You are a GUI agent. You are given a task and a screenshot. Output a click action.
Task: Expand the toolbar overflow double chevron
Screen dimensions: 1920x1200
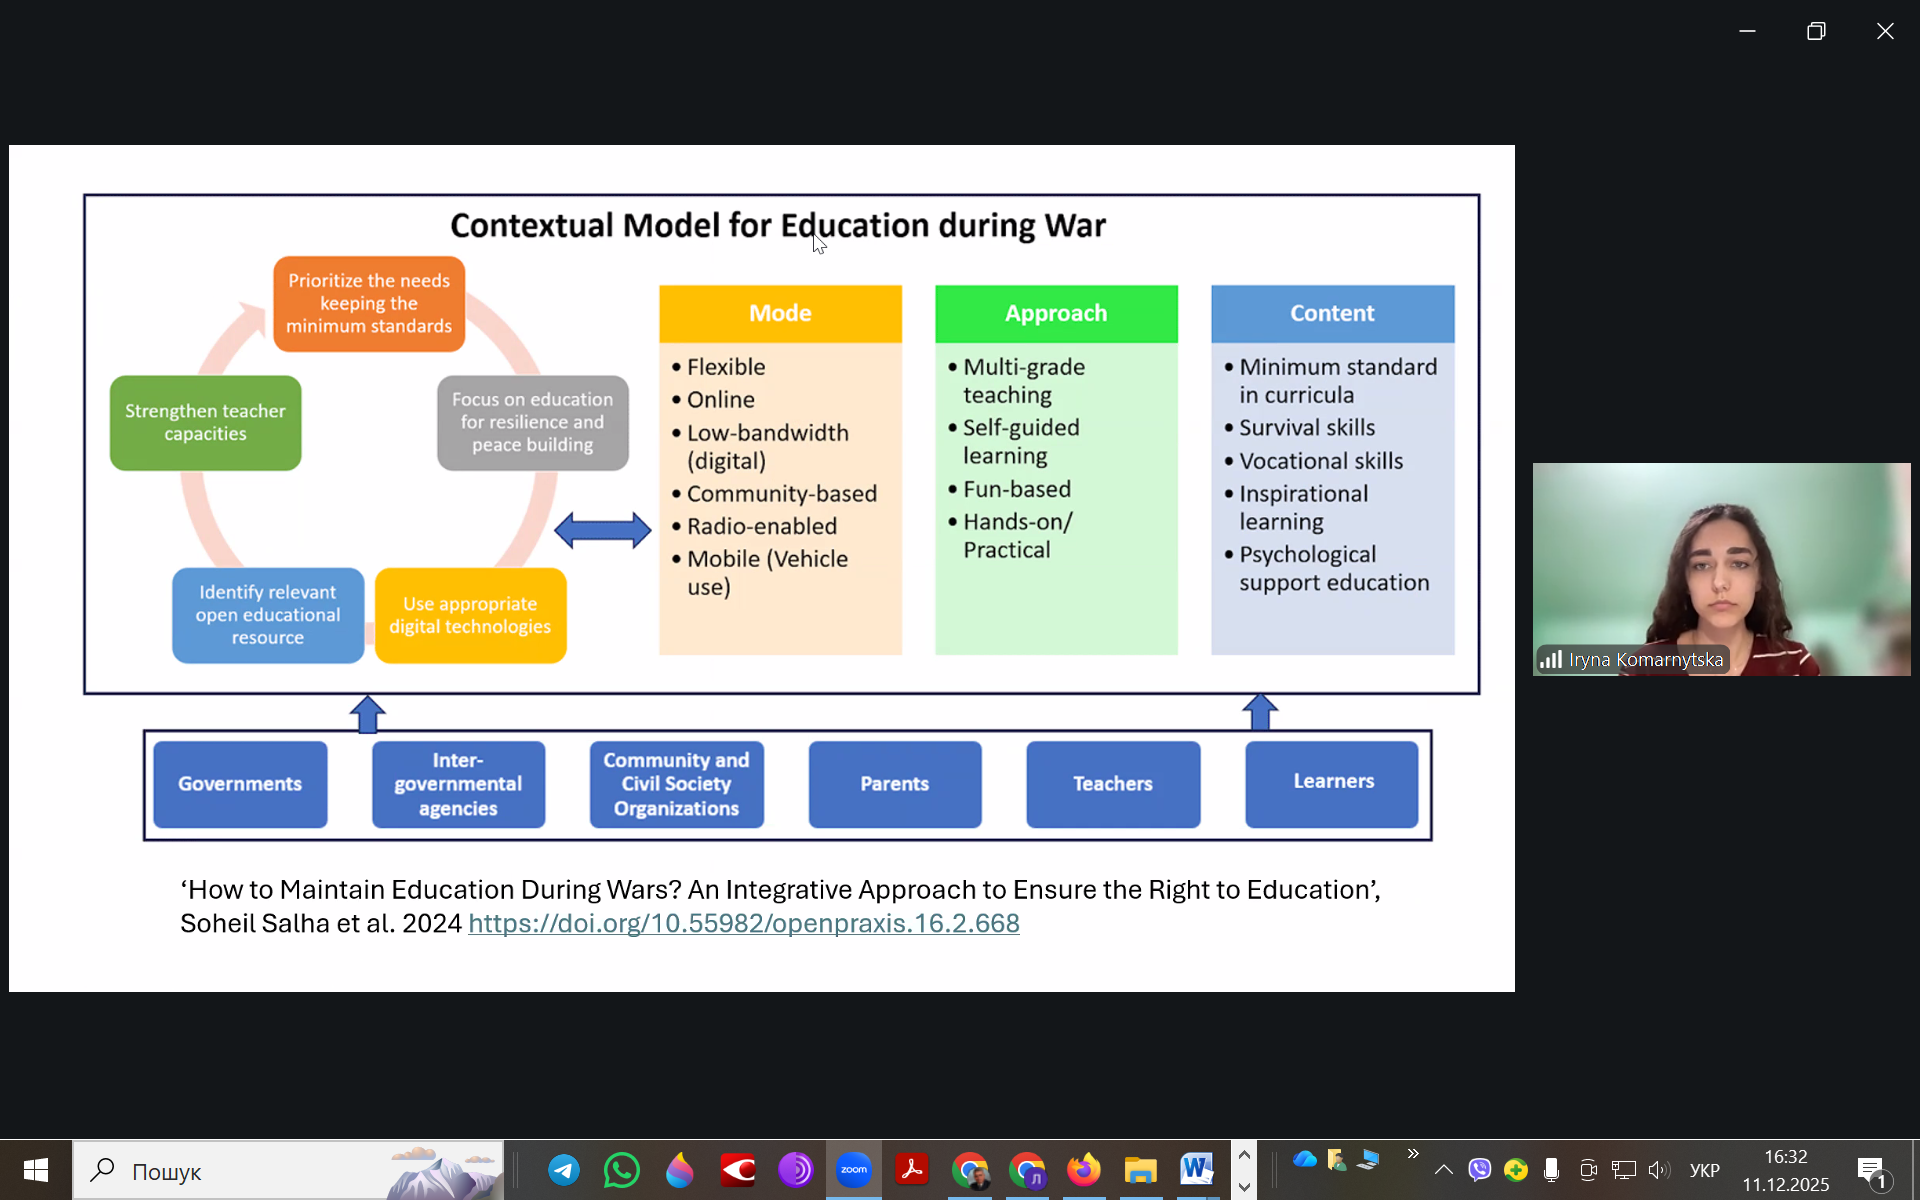click(1413, 1154)
